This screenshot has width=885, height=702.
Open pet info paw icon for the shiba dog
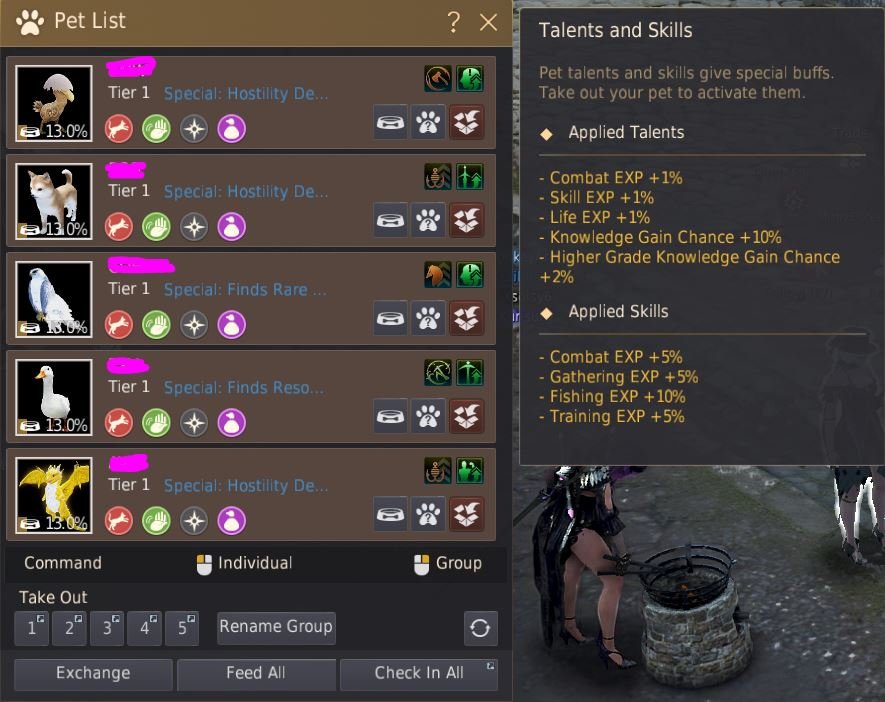(428, 220)
